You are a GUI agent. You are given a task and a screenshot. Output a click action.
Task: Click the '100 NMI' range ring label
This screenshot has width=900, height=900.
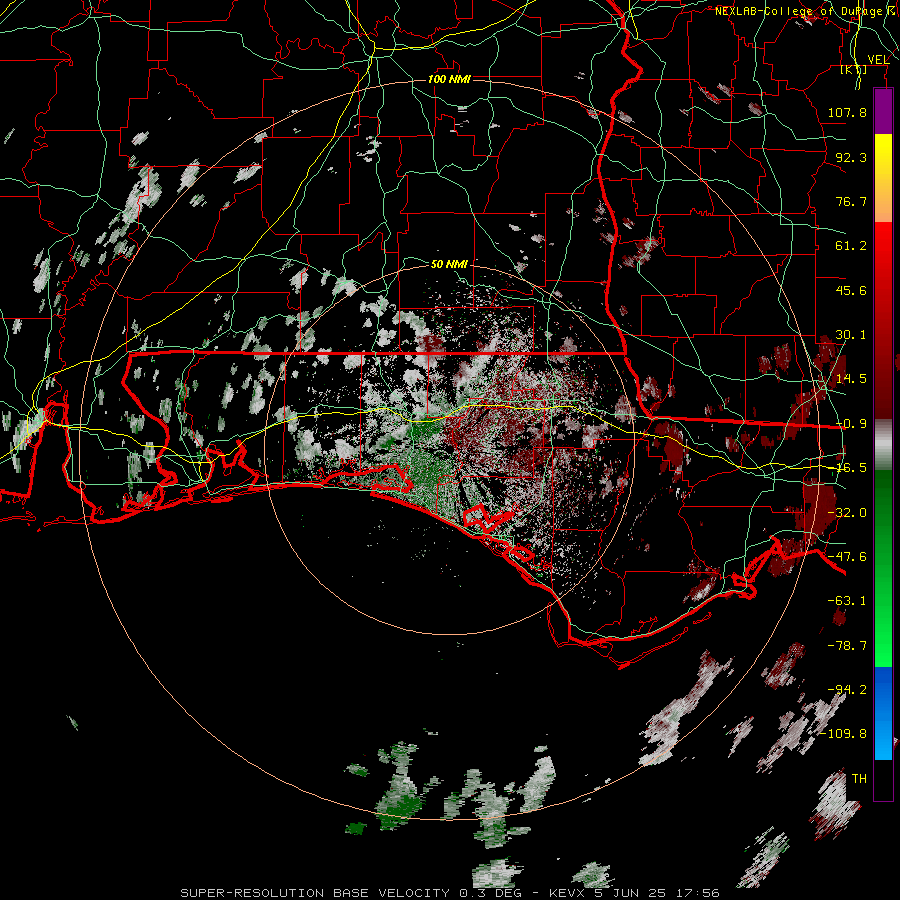click(449, 79)
